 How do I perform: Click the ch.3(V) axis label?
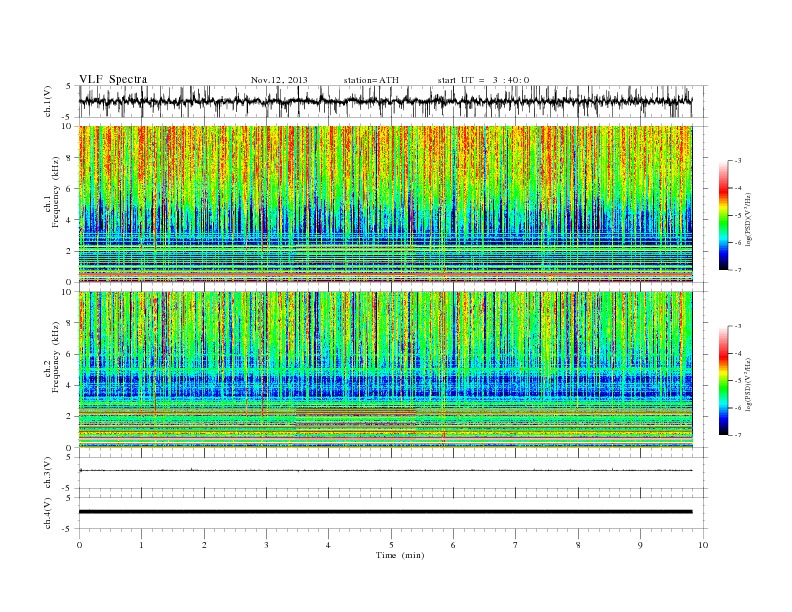[48, 473]
